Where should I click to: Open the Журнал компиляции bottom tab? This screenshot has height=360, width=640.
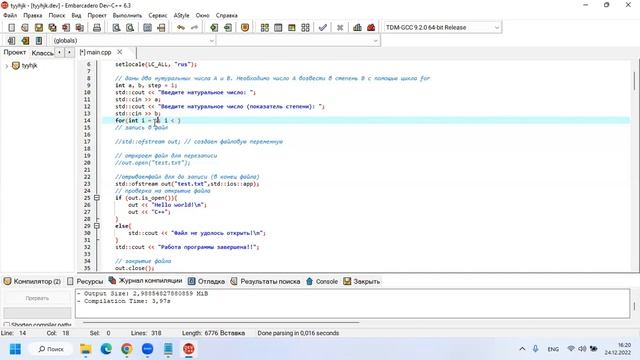coord(145,281)
